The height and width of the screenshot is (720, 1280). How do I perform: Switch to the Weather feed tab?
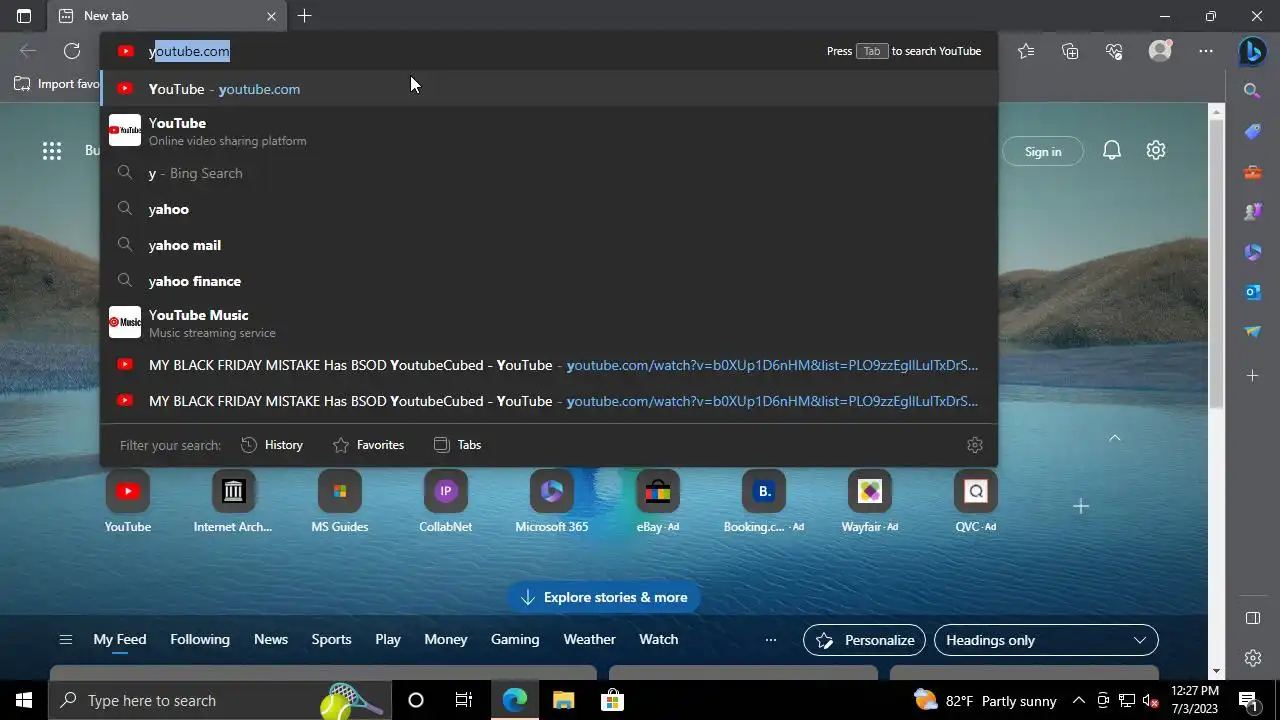click(590, 639)
